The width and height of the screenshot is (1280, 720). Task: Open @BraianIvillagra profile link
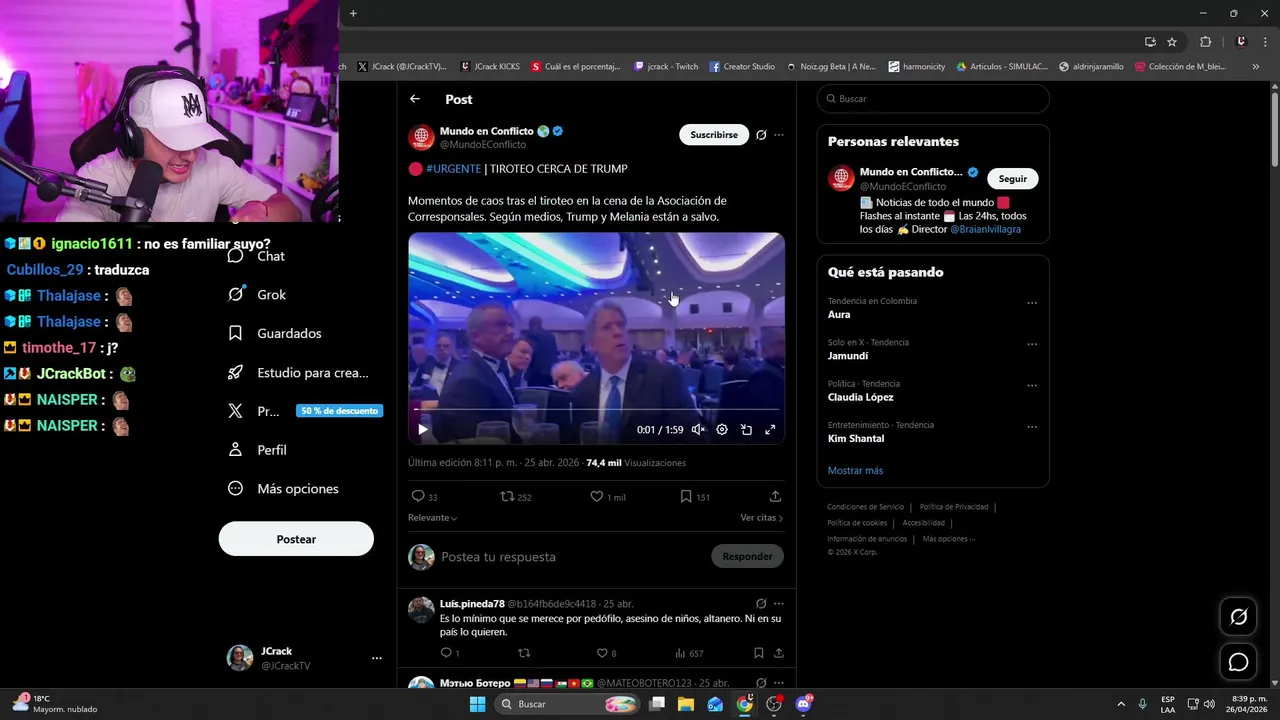[x=985, y=229]
